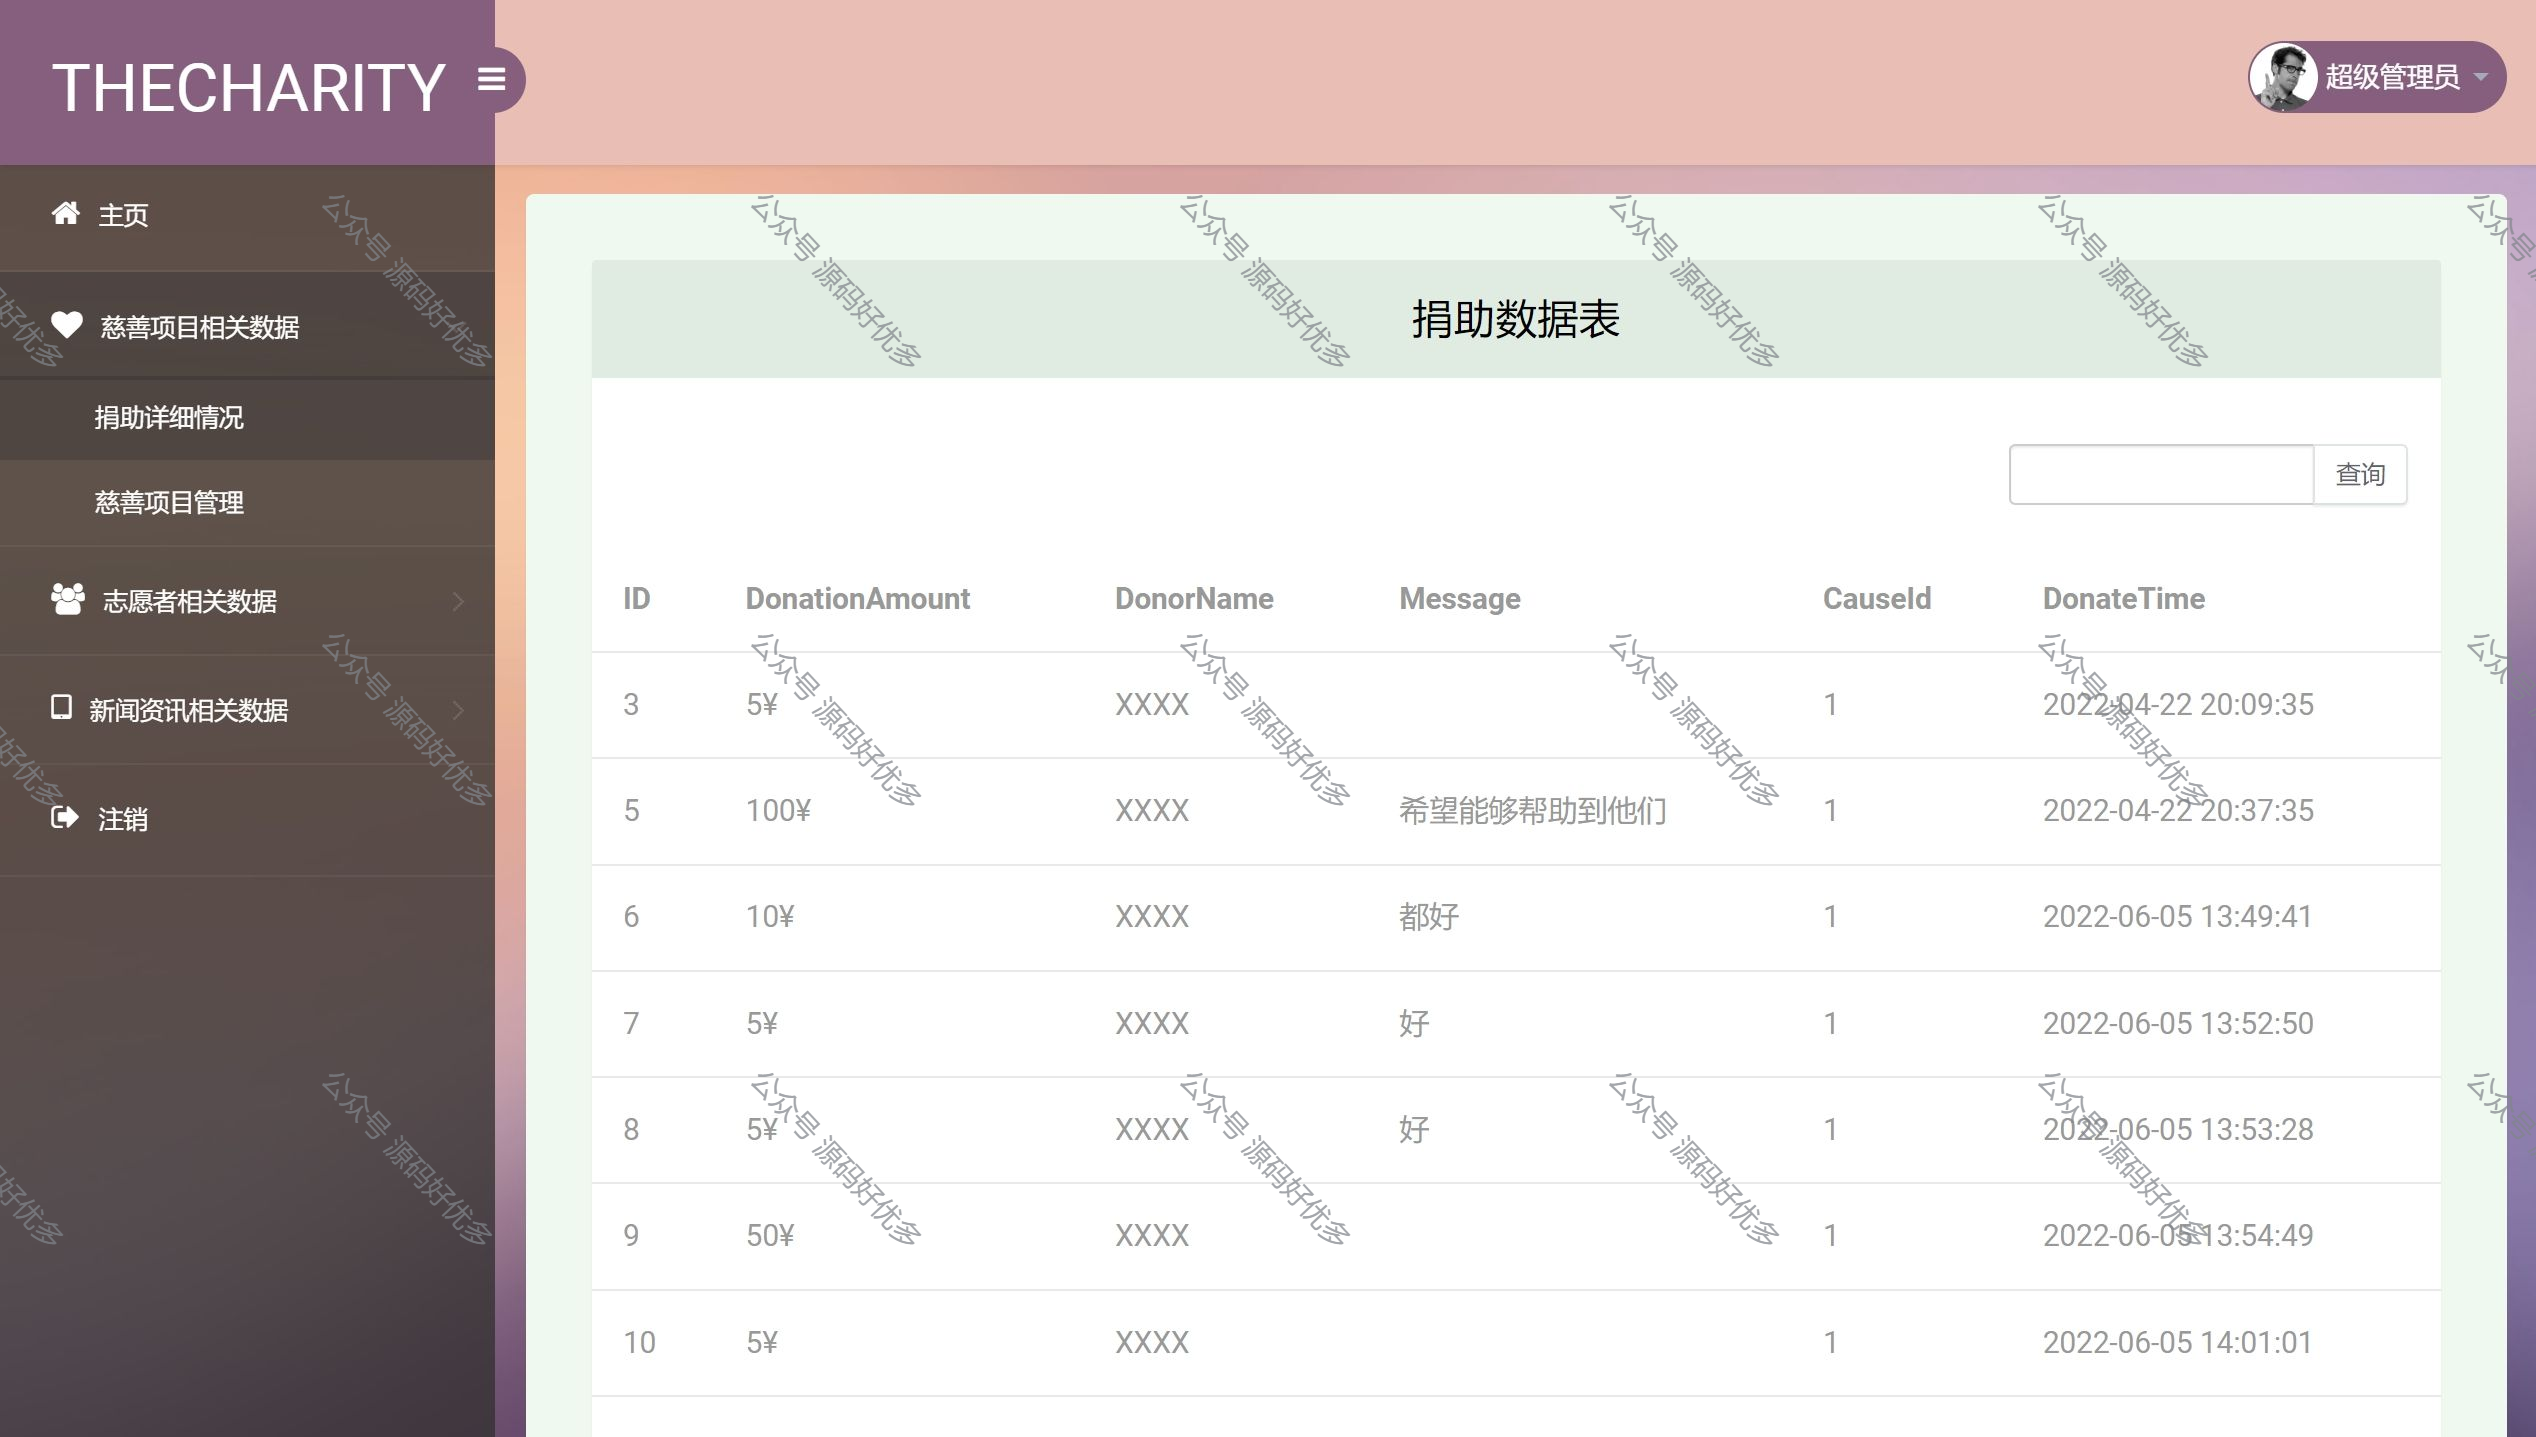Select DonationAmount column header
Screen dimensions: 2536x1437
(x=857, y=598)
